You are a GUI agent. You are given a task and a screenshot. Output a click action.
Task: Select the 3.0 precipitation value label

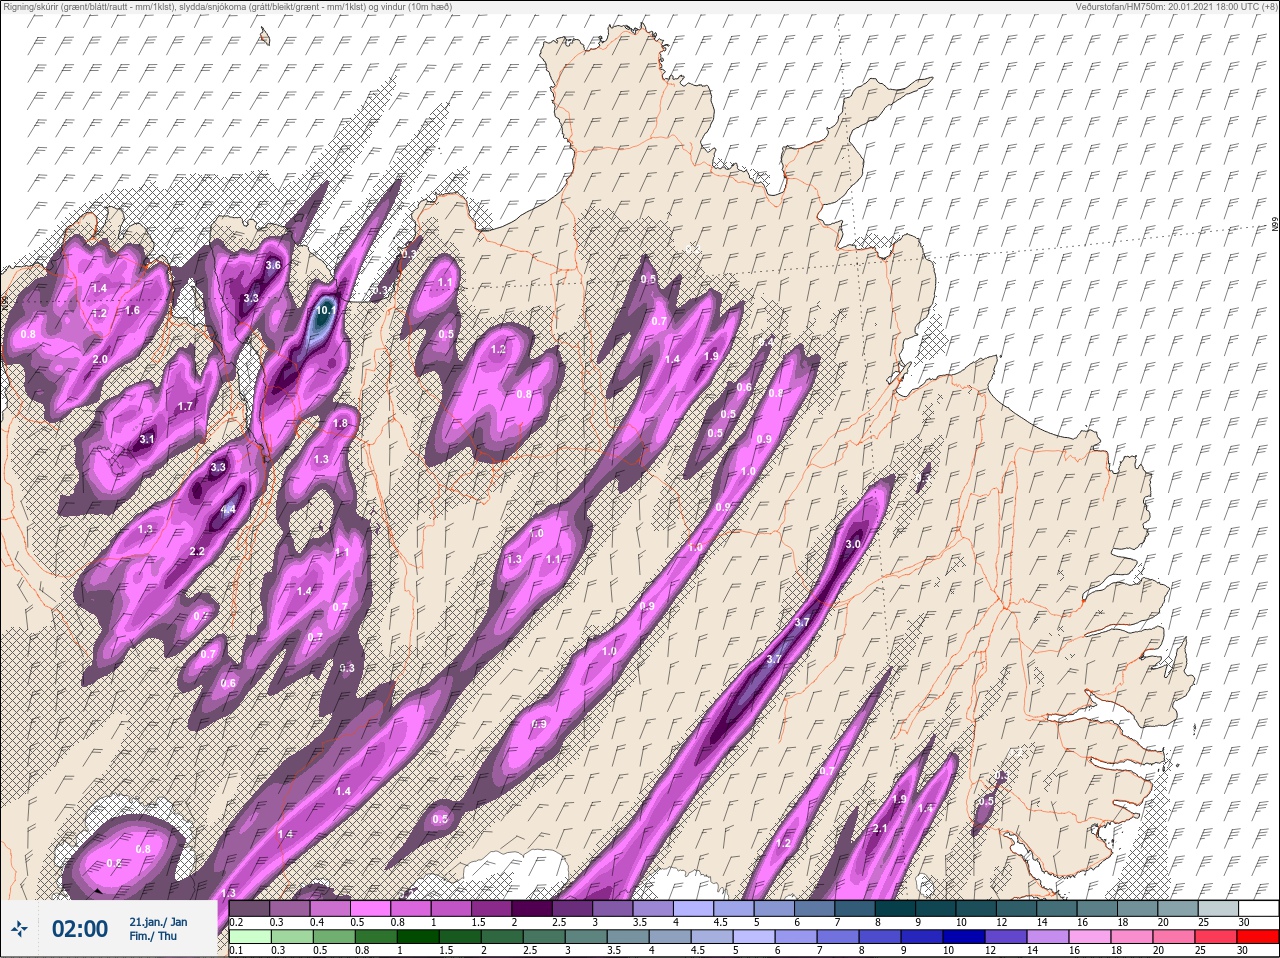coord(853,544)
